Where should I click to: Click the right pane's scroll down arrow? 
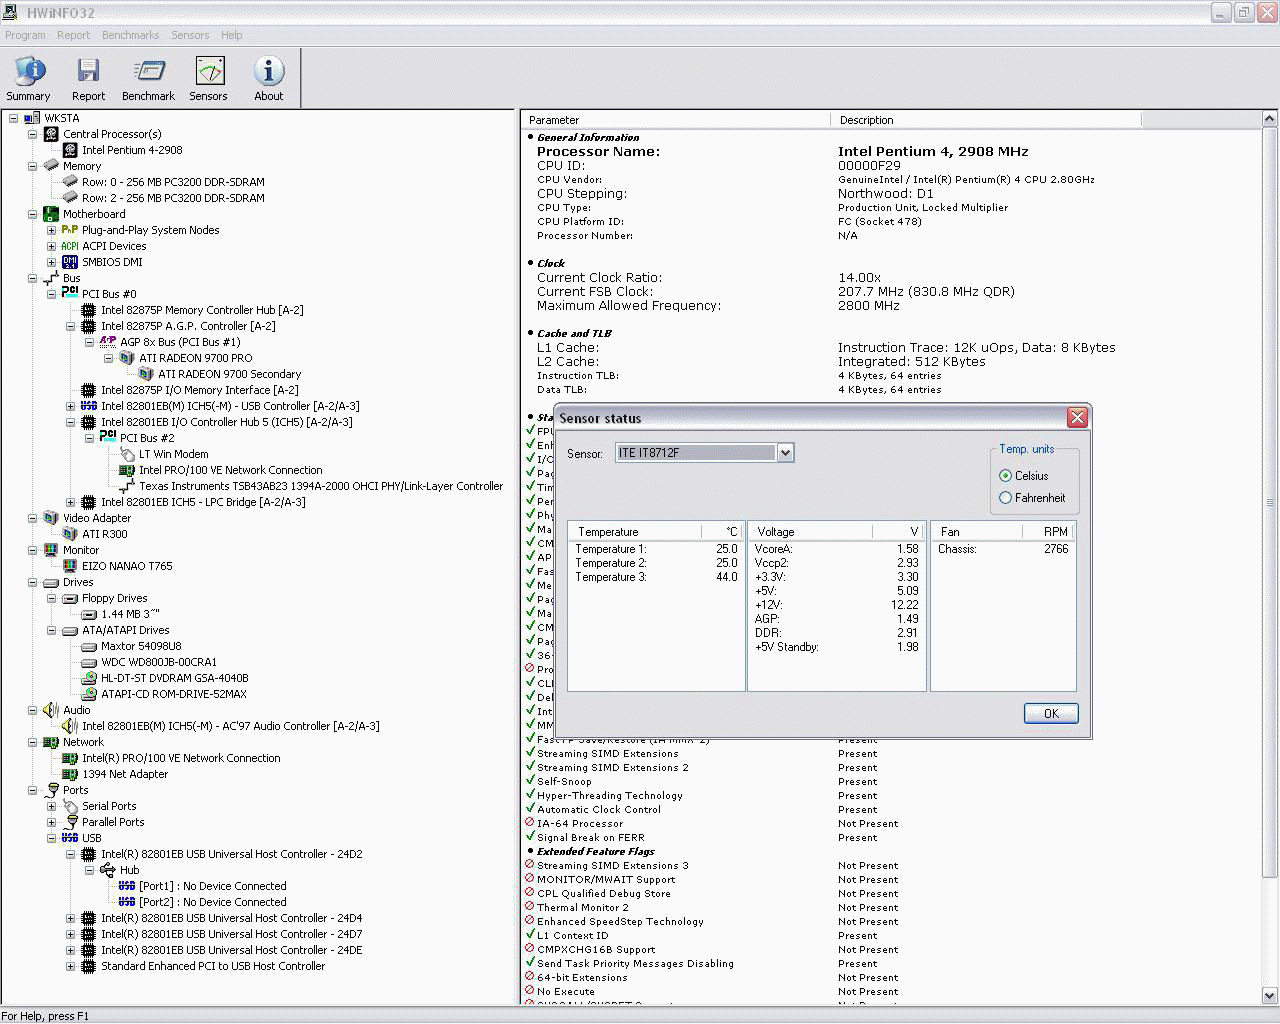1270,995
